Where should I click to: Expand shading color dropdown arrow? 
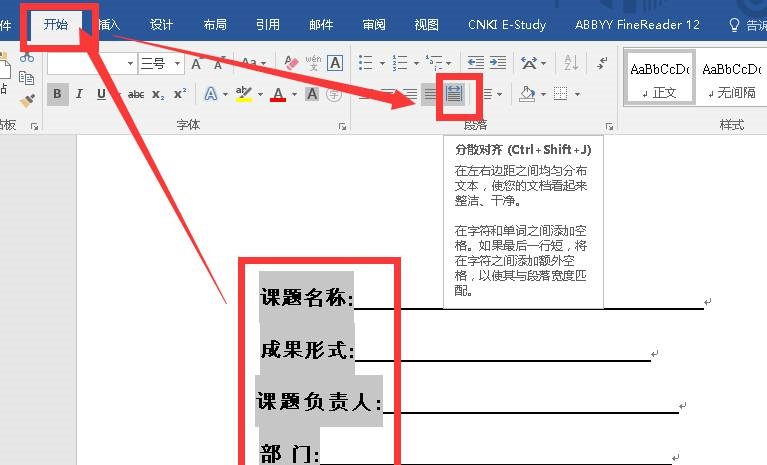point(543,94)
